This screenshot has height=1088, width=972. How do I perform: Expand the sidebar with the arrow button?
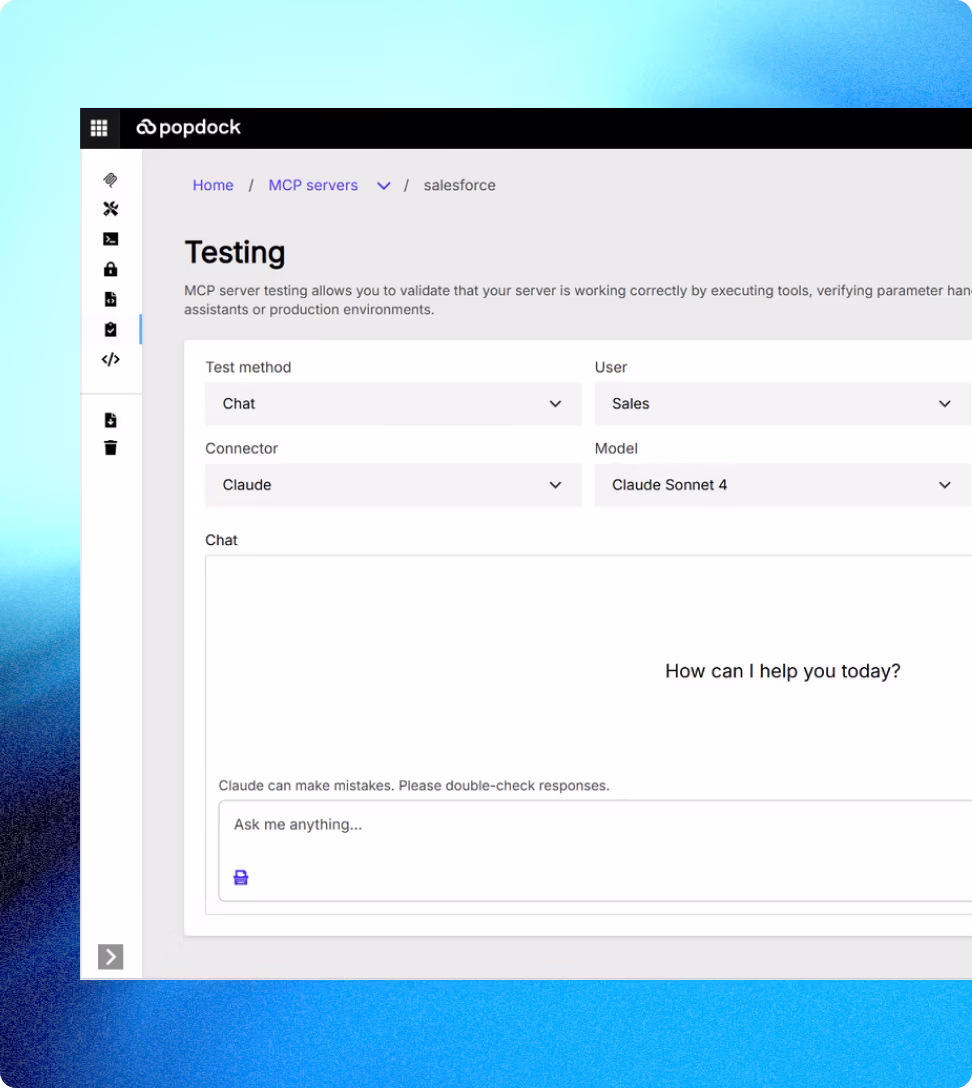coord(110,957)
